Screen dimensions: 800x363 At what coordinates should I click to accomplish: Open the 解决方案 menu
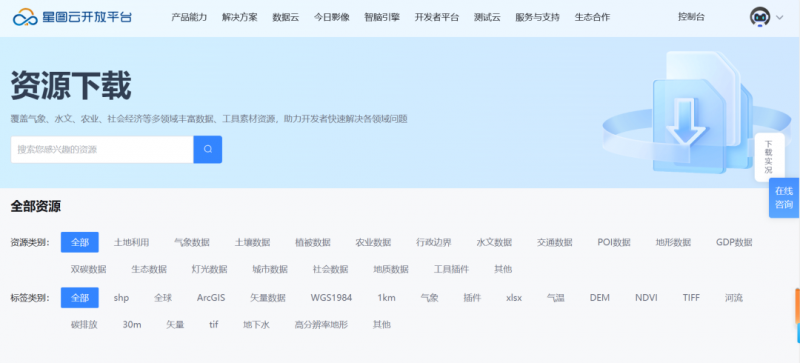240,17
